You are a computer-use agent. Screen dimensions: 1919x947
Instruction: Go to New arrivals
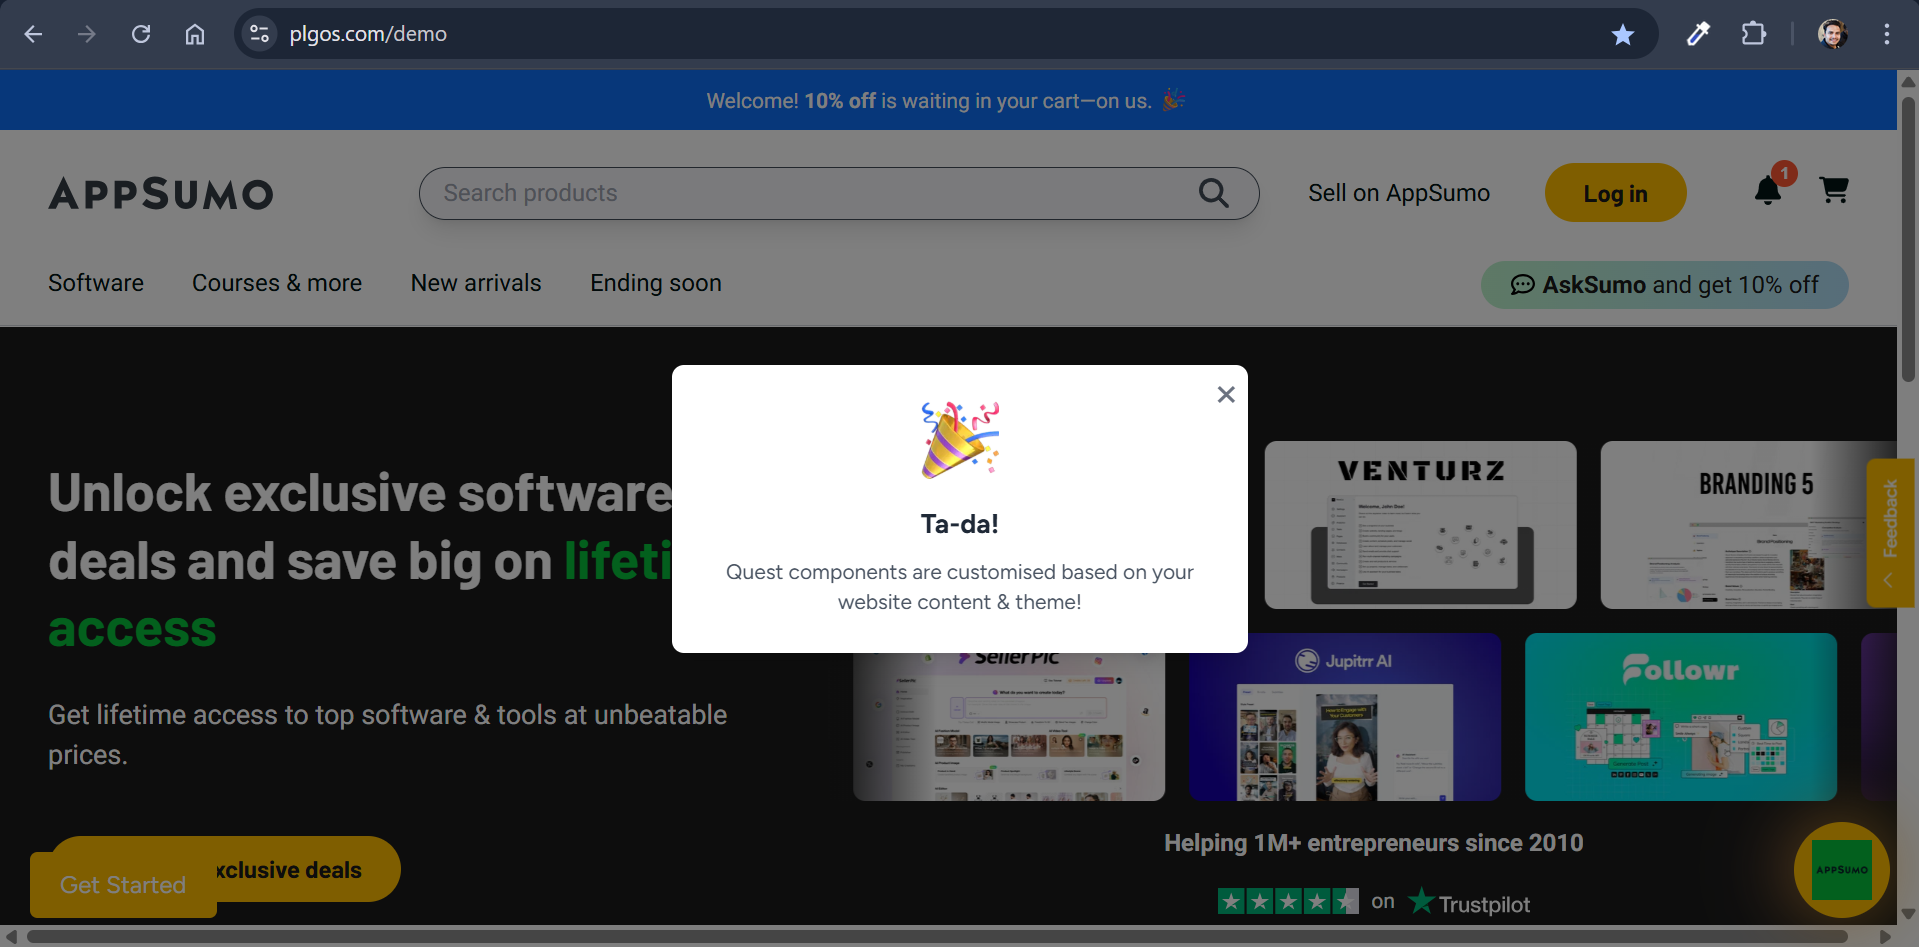tap(476, 283)
